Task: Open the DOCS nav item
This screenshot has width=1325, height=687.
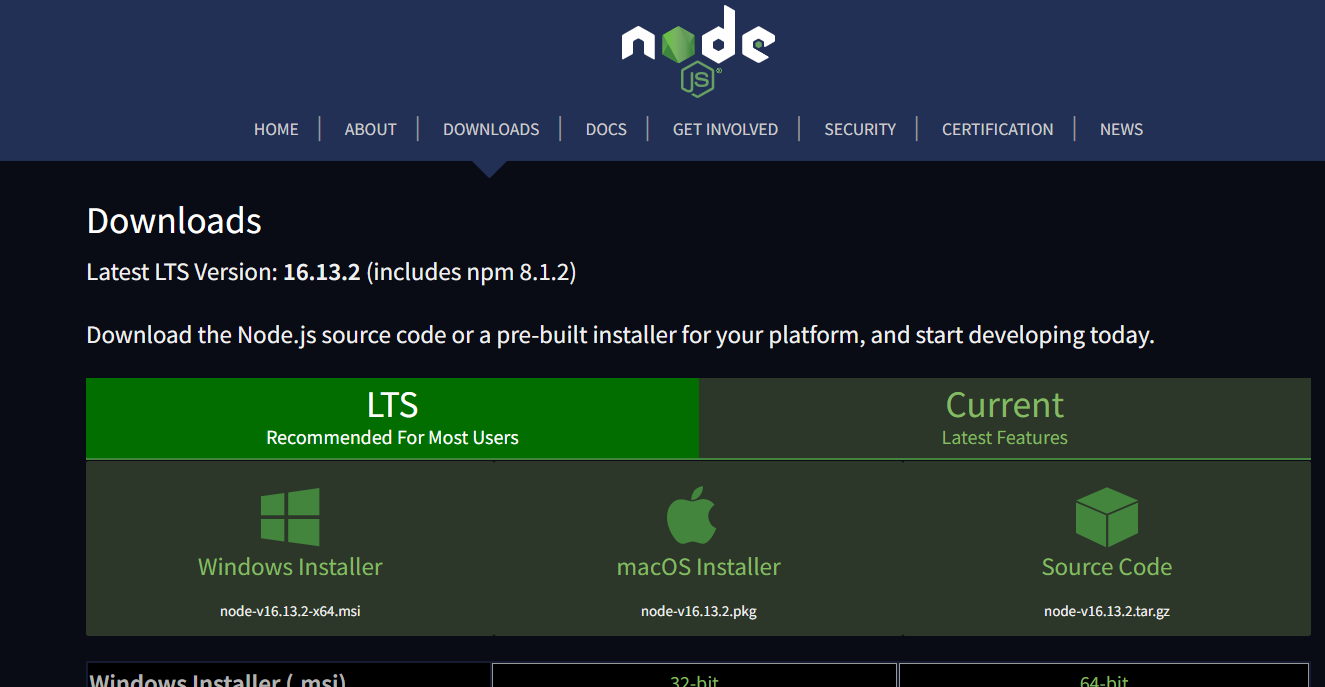Action: (606, 129)
